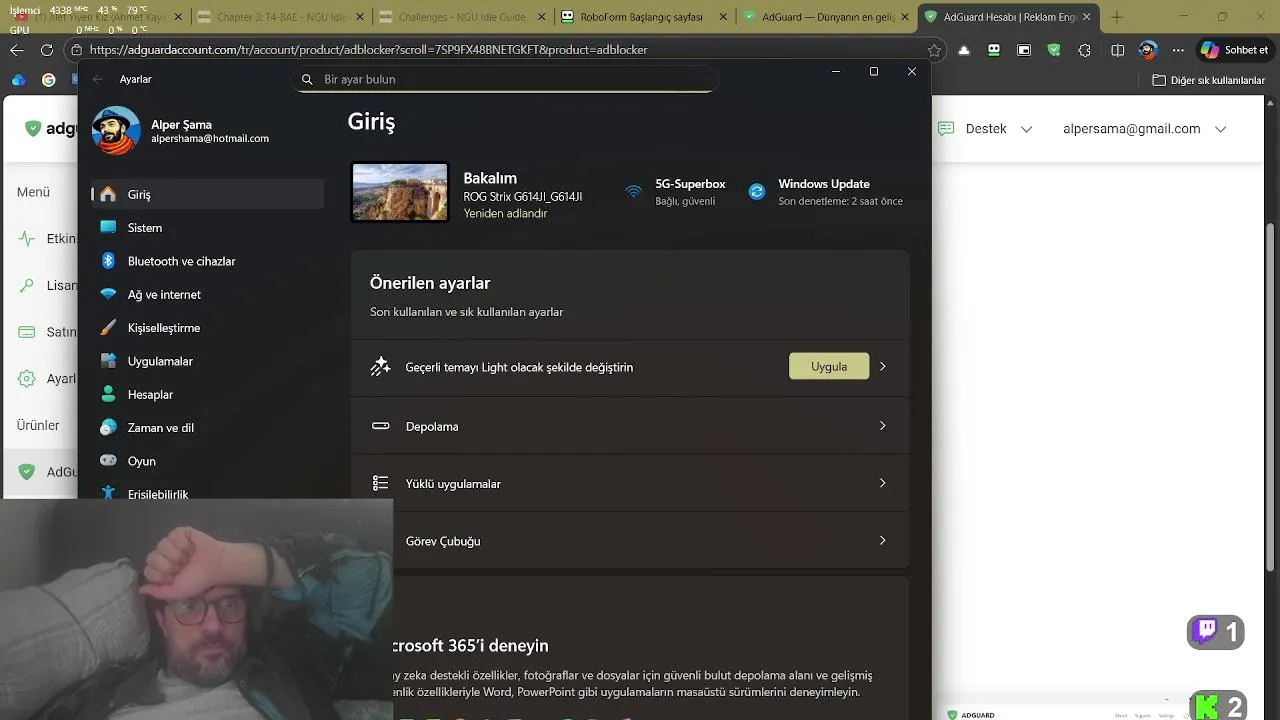
Task: Expand the Destek dropdown on AdGuard page
Action: pyautogui.click(x=1026, y=129)
